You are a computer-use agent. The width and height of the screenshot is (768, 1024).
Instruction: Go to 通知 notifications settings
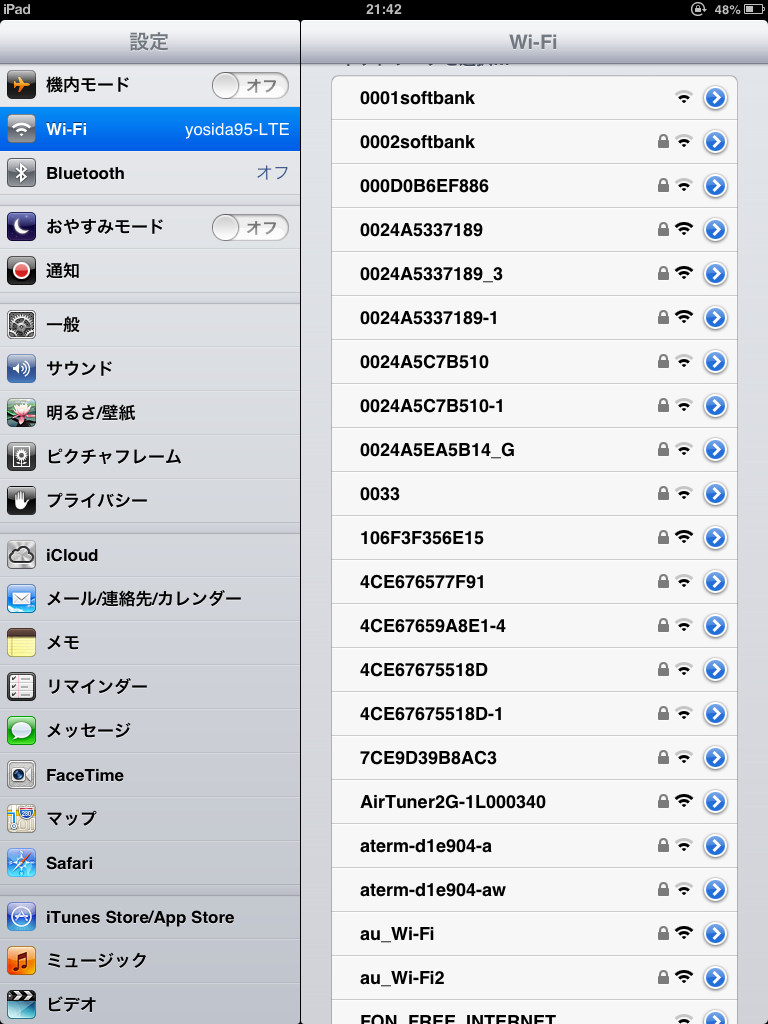pos(150,271)
